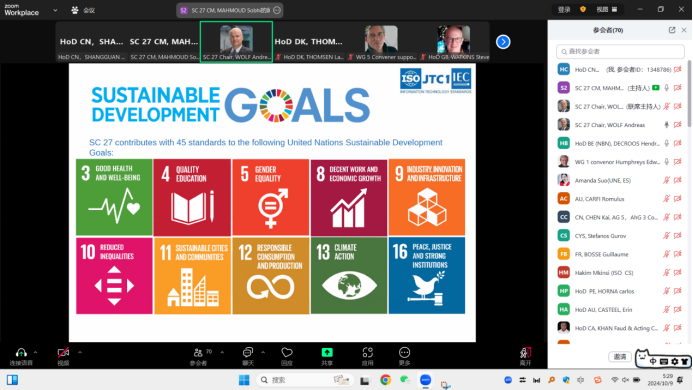Click green recording indicator for SC 27 CM

pyautogui.click(x=656, y=88)
